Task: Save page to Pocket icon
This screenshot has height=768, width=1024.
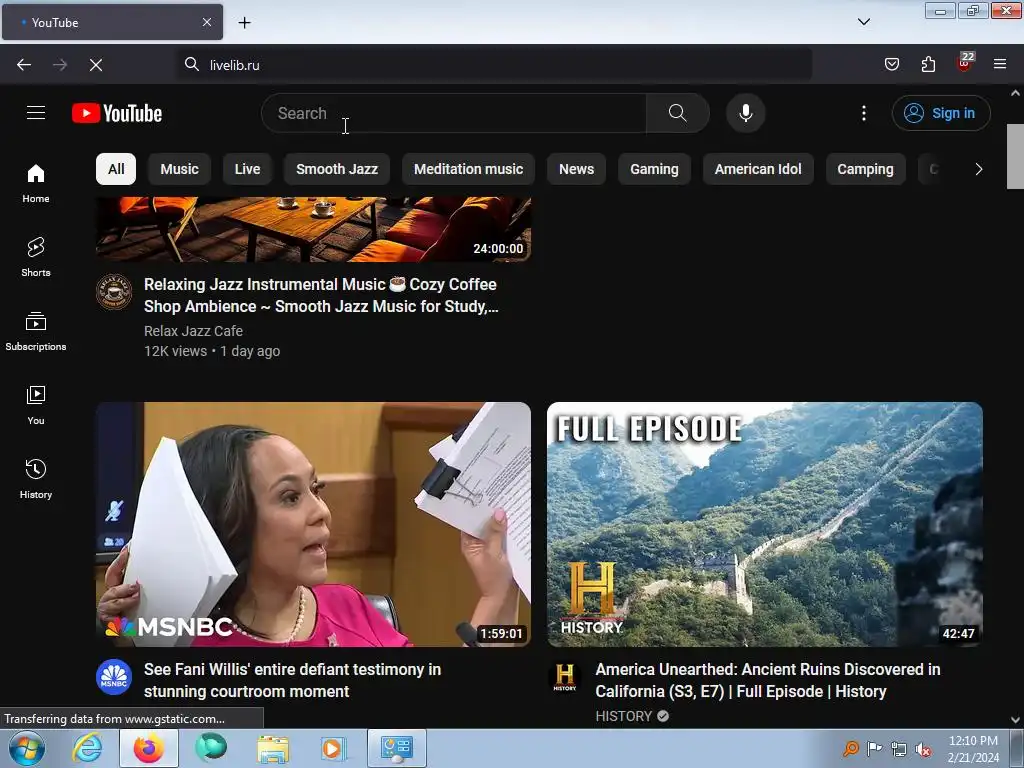Action: click(x=891, y=64)
